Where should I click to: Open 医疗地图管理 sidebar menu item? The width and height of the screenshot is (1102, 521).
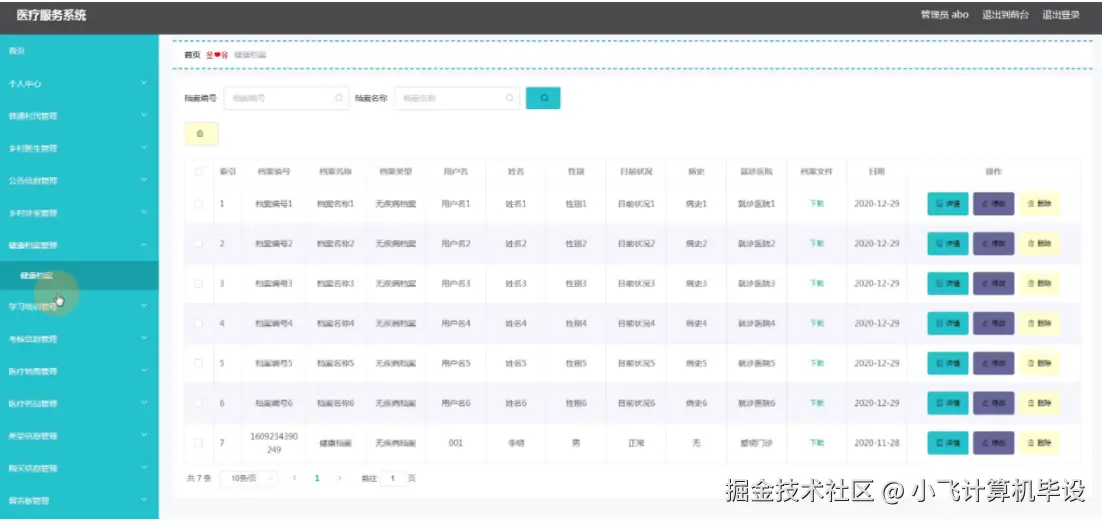coord(79,371)
